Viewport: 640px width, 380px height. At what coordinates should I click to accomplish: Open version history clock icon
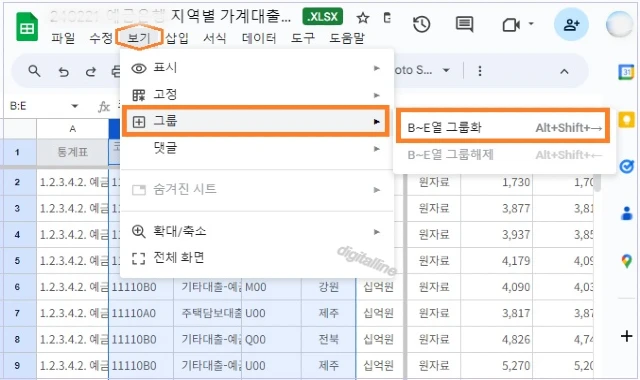421,25
